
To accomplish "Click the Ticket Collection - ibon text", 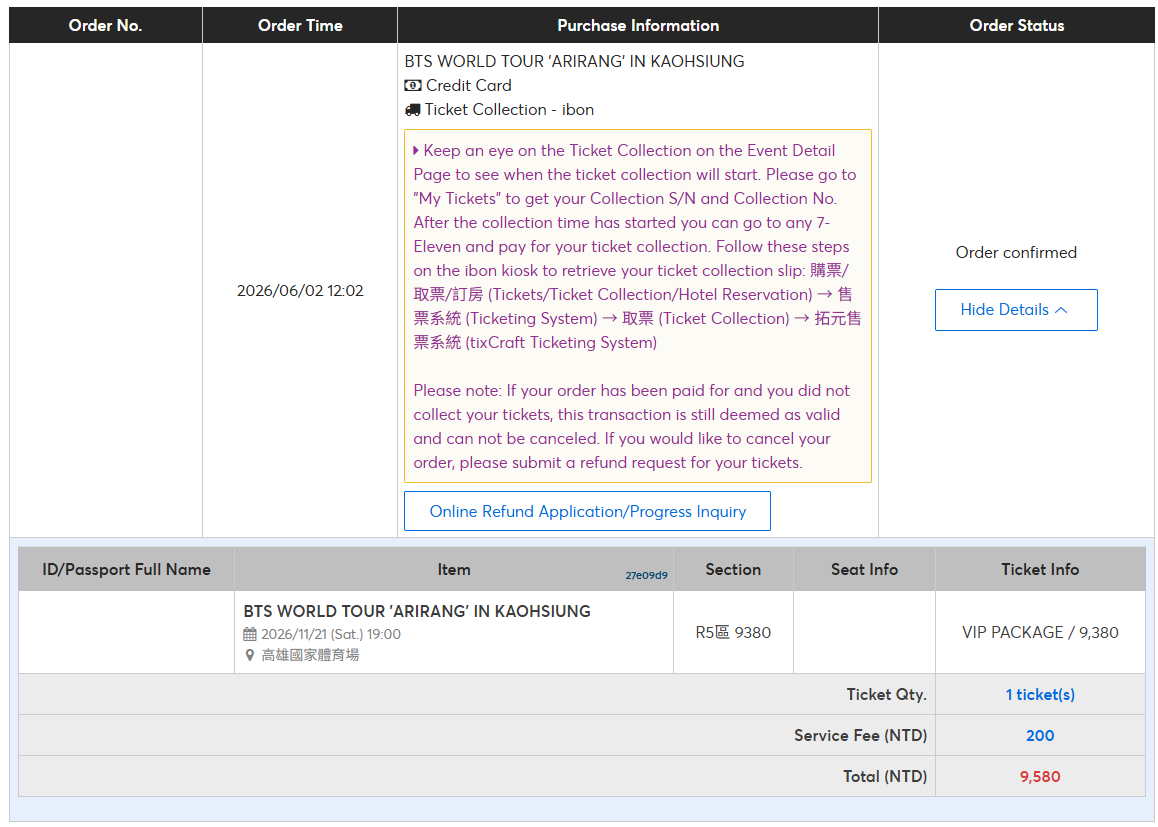I will 509,110.
